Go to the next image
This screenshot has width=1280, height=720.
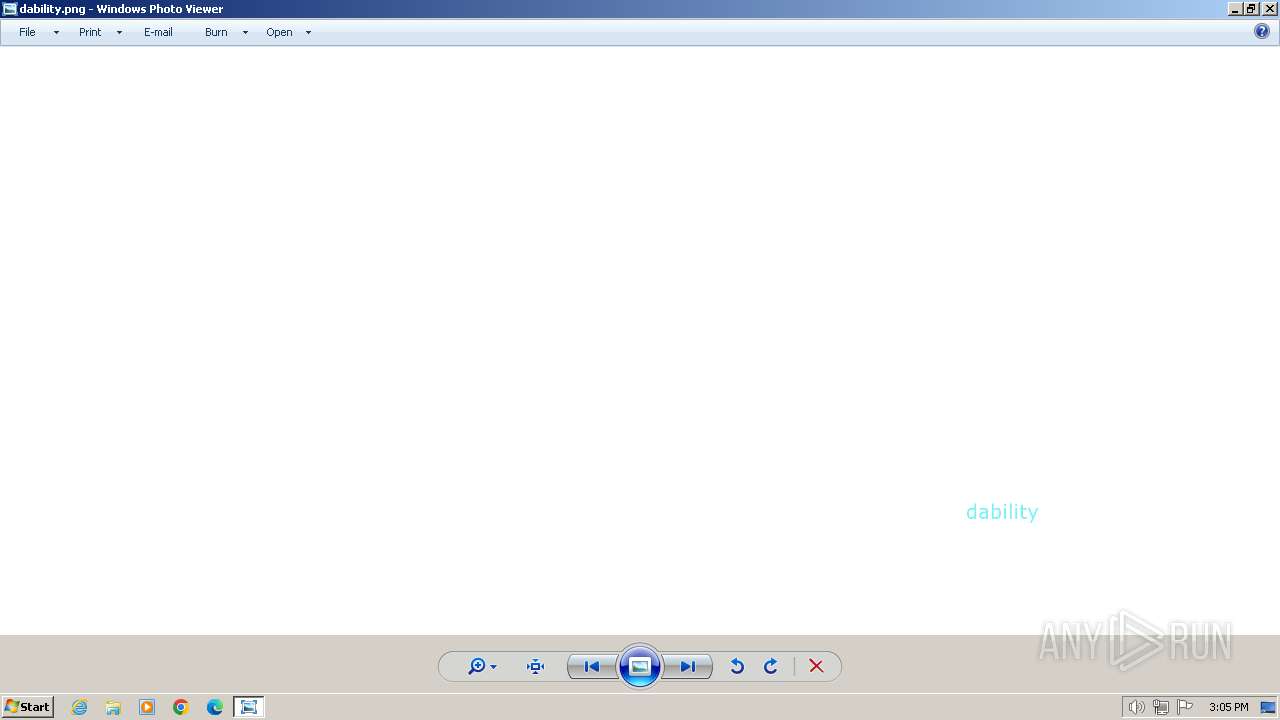(x=688, y=666)
